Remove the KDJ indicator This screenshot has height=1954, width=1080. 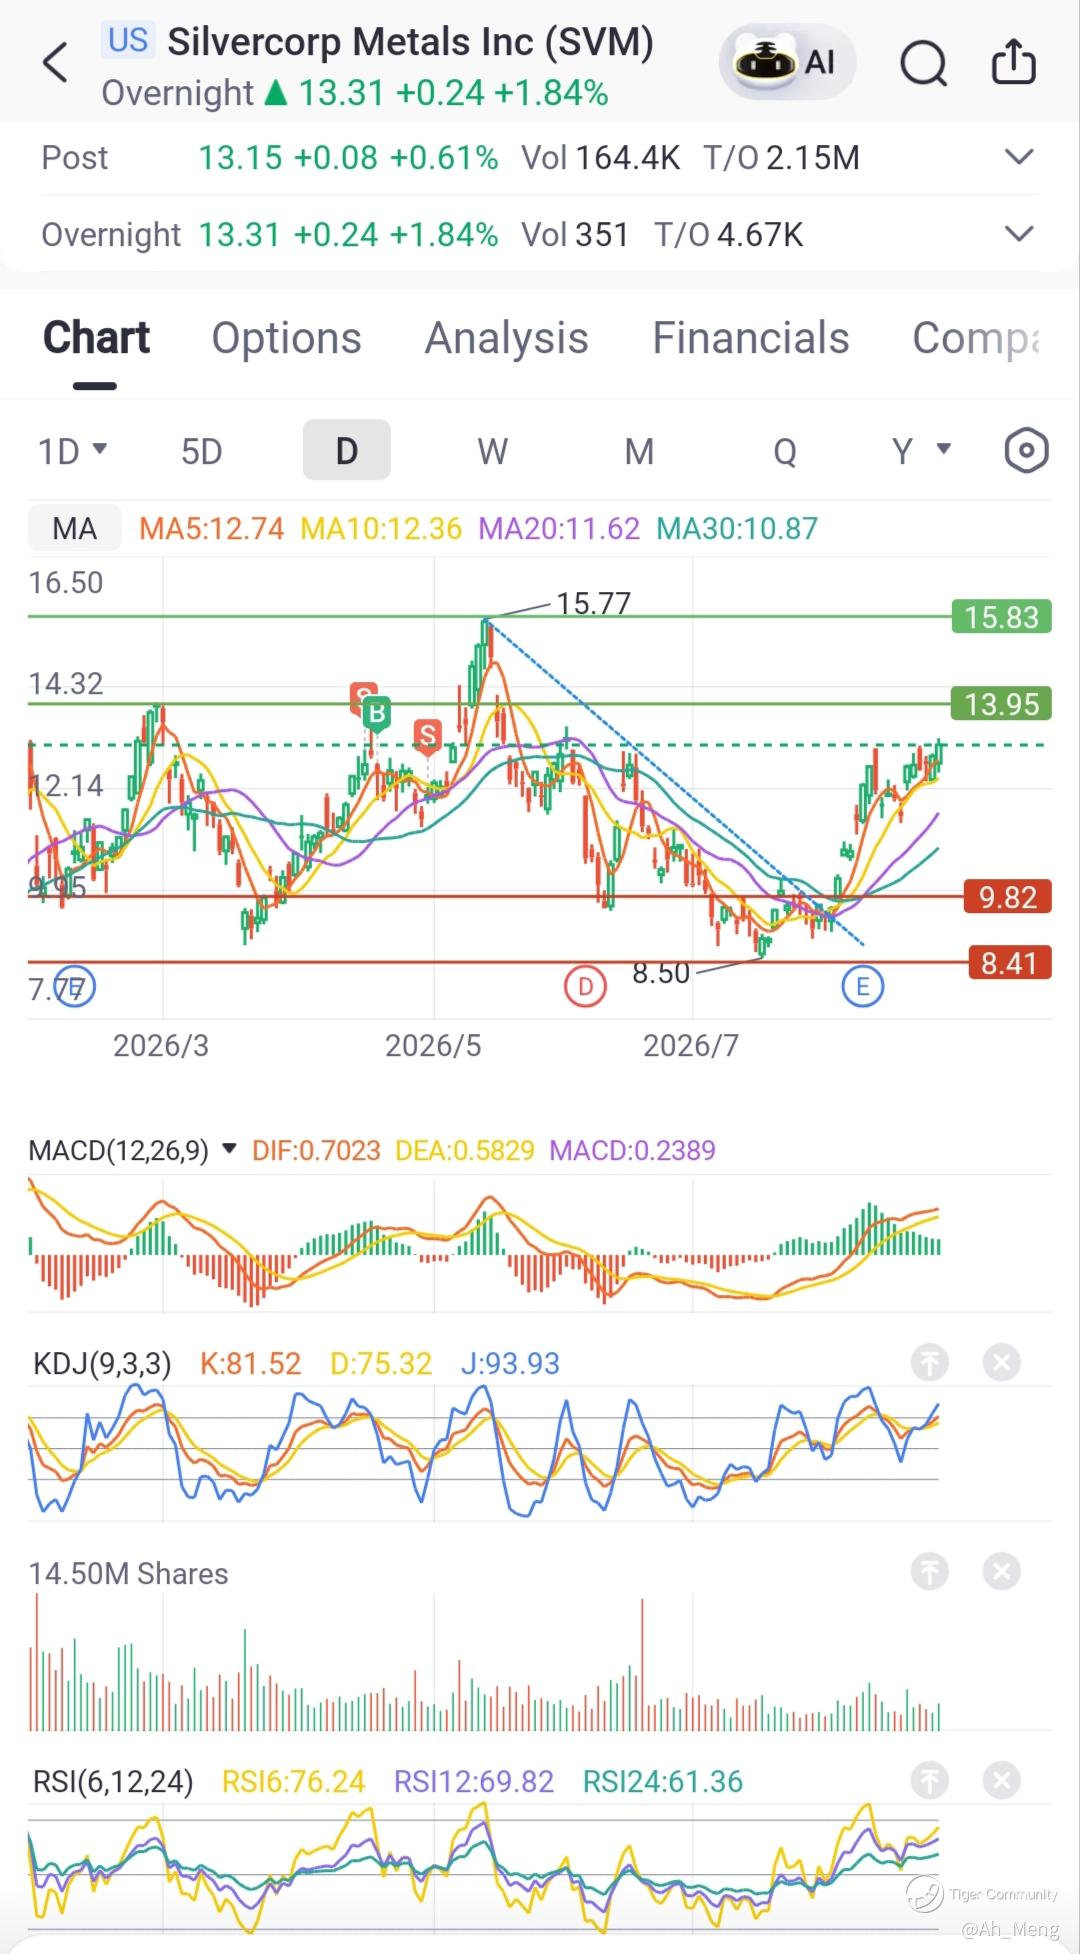[x=1001, y=1362]
